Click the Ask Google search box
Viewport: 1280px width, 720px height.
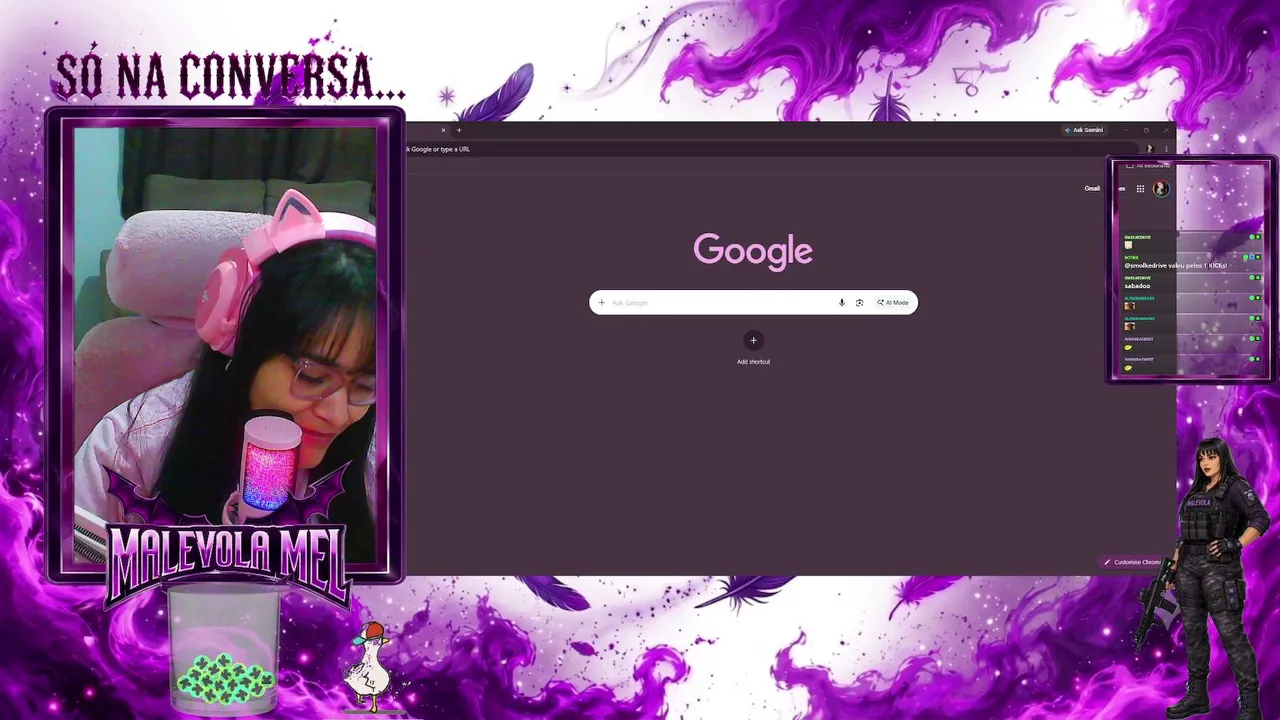point(753,302)
